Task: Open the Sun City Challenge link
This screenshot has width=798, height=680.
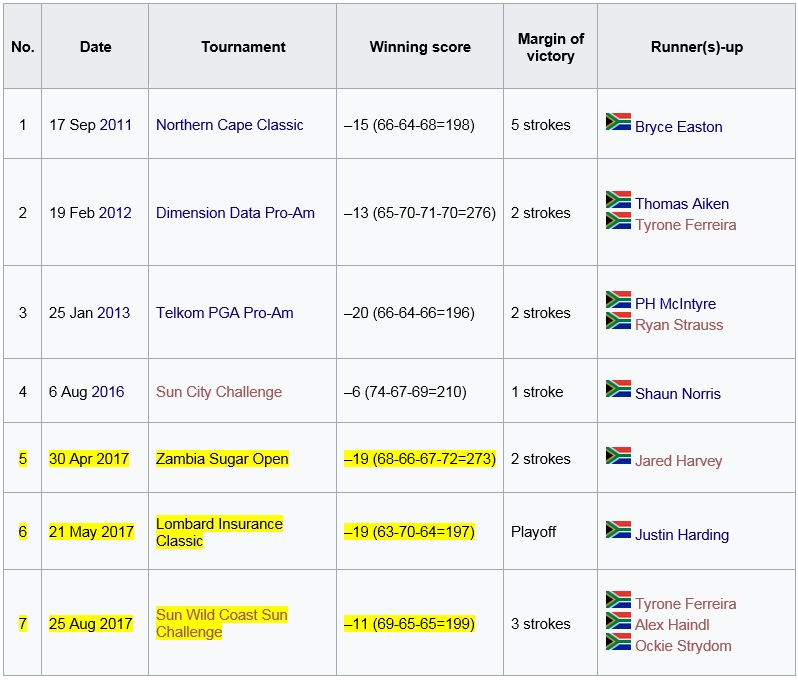Action: tap(219, 392)
